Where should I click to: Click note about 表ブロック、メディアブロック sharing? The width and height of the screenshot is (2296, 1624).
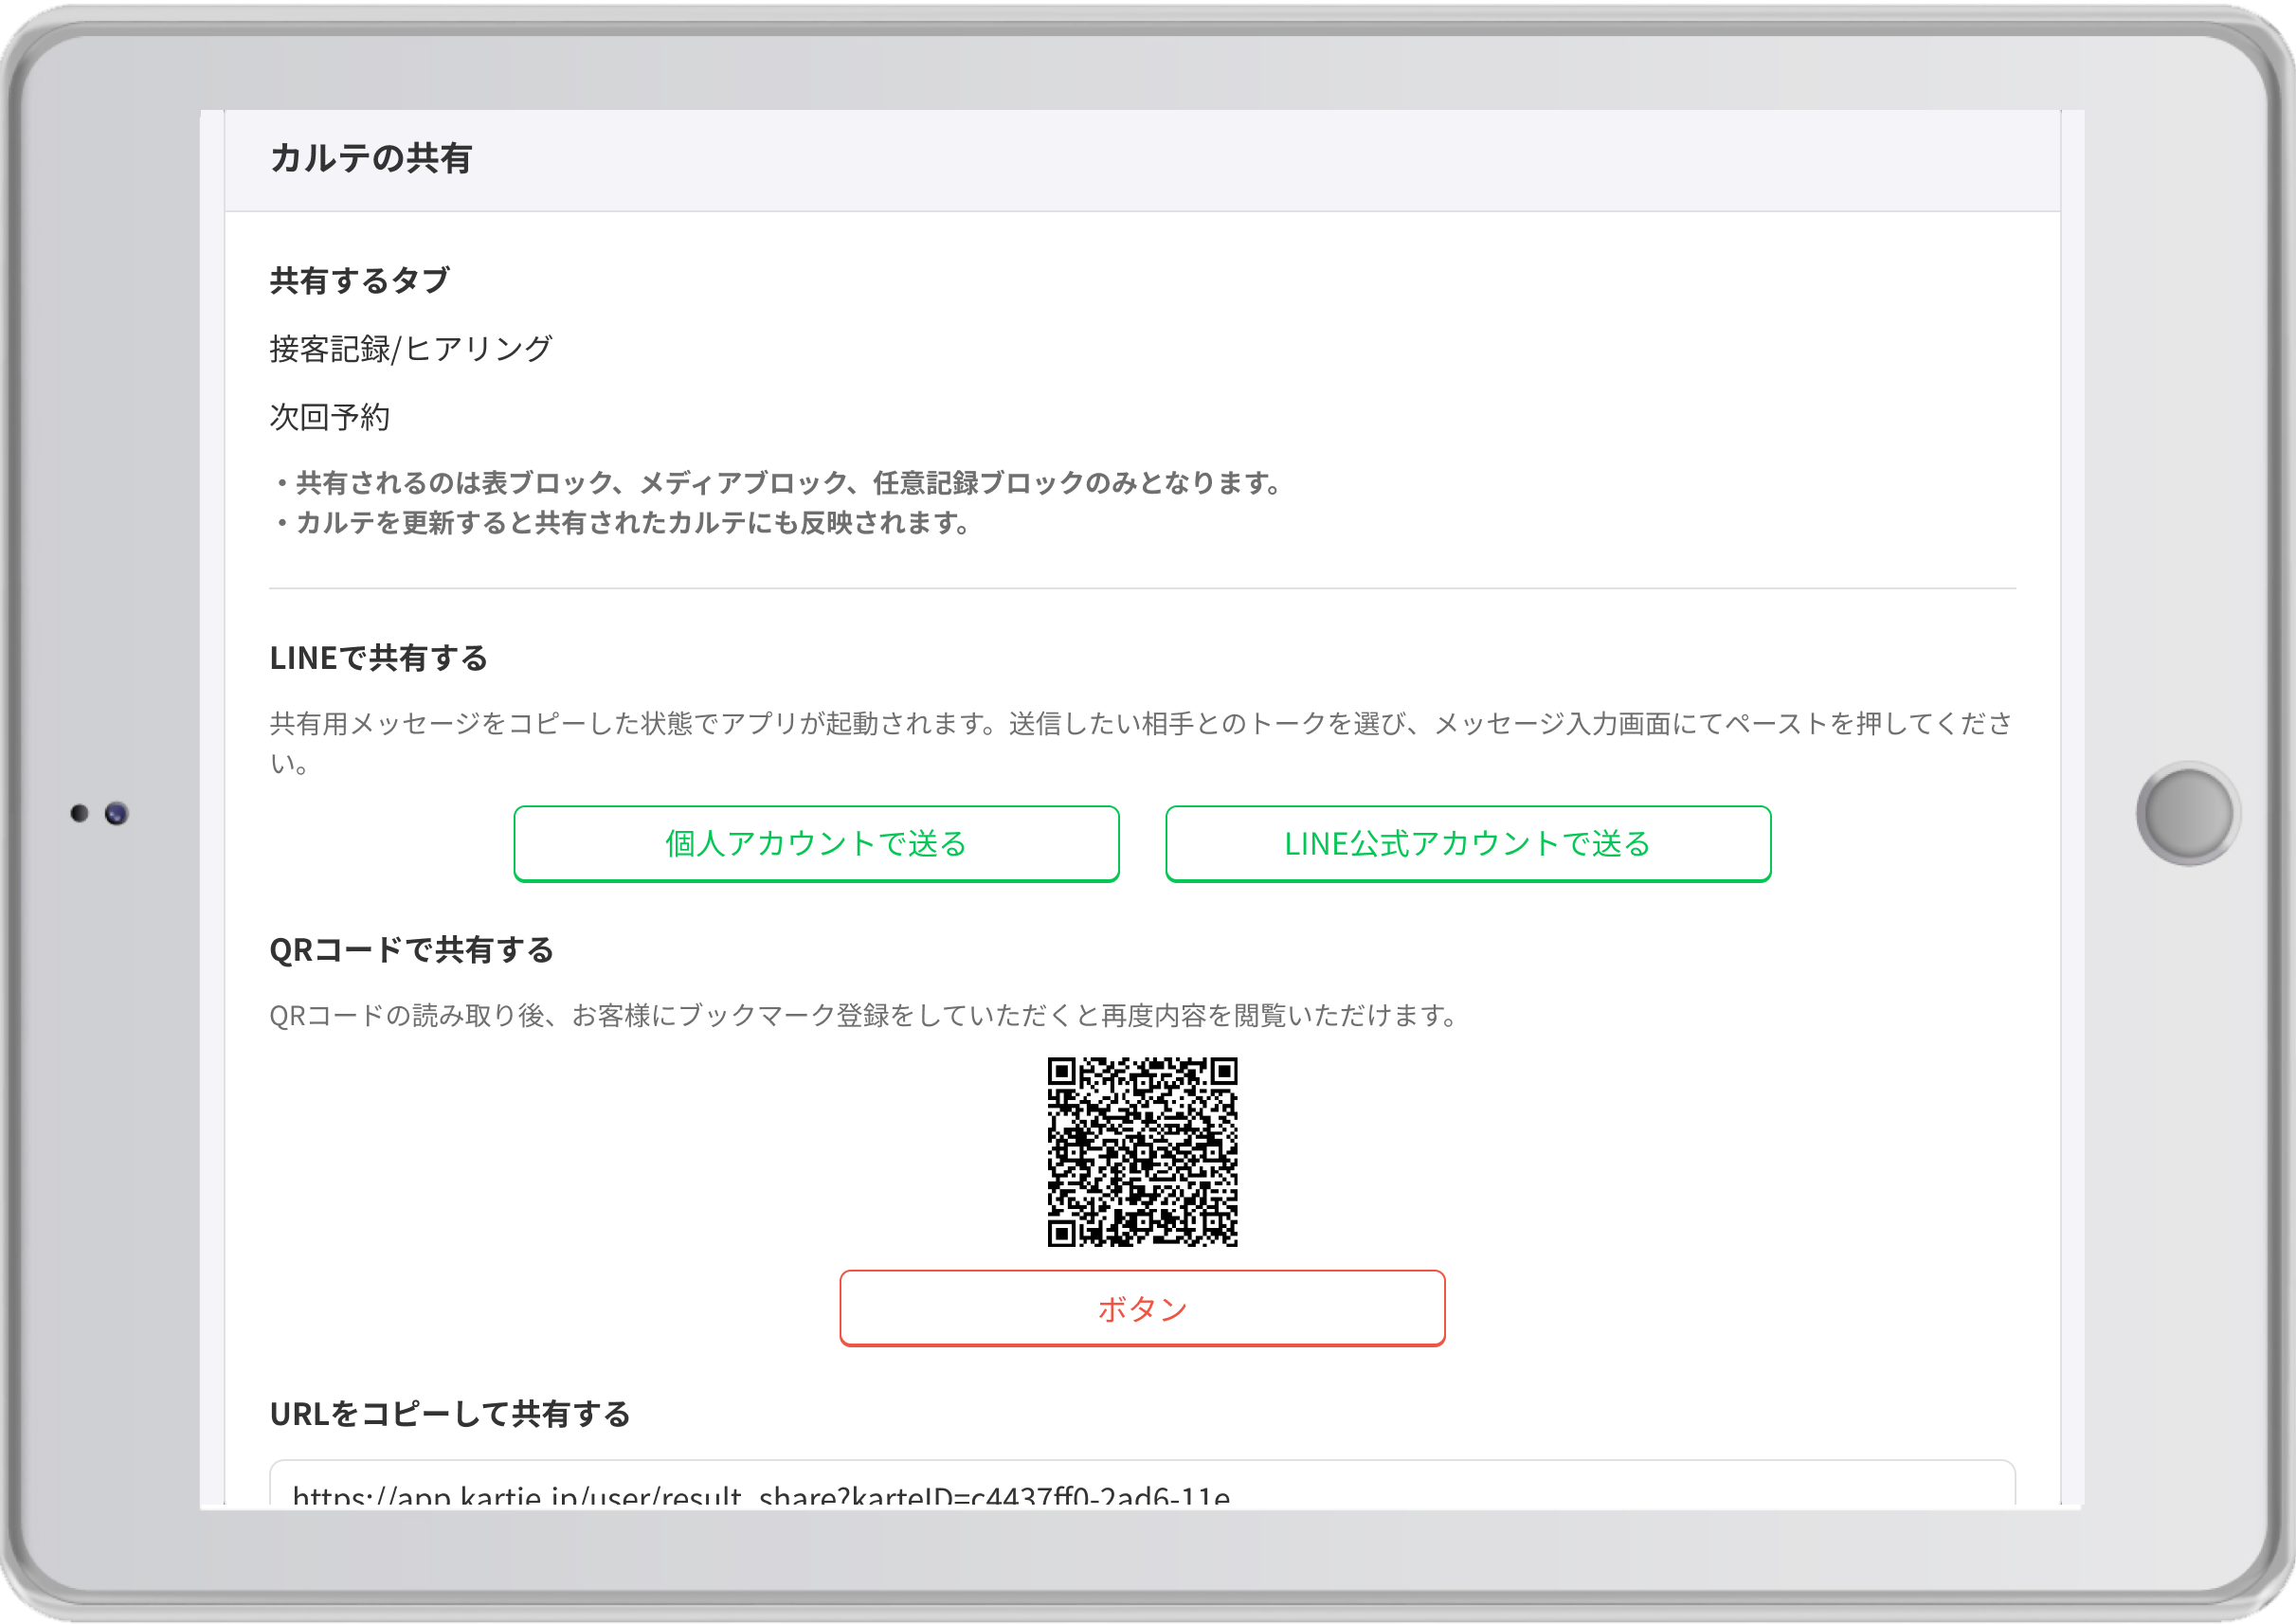pyautogui.click(x=780, y=483)
